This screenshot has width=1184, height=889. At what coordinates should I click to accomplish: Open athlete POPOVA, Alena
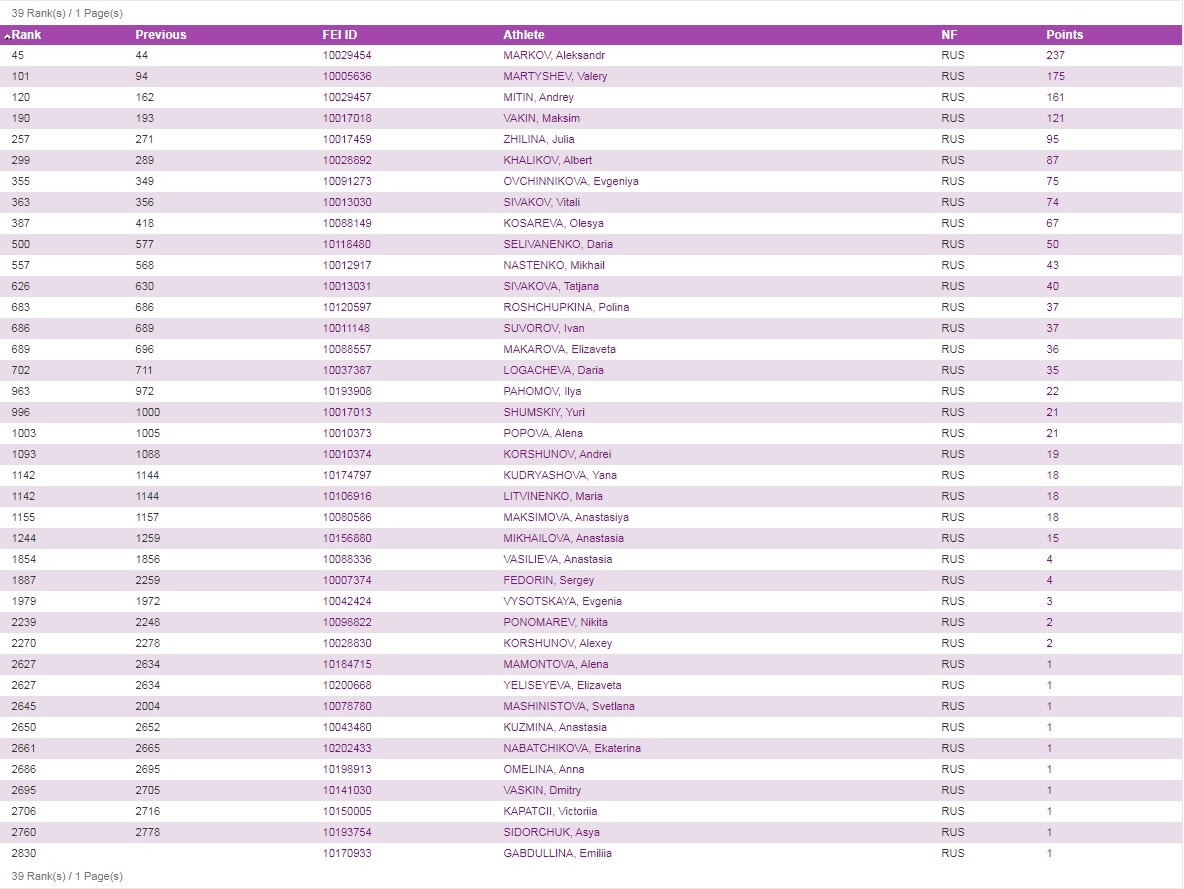(543, 434)
